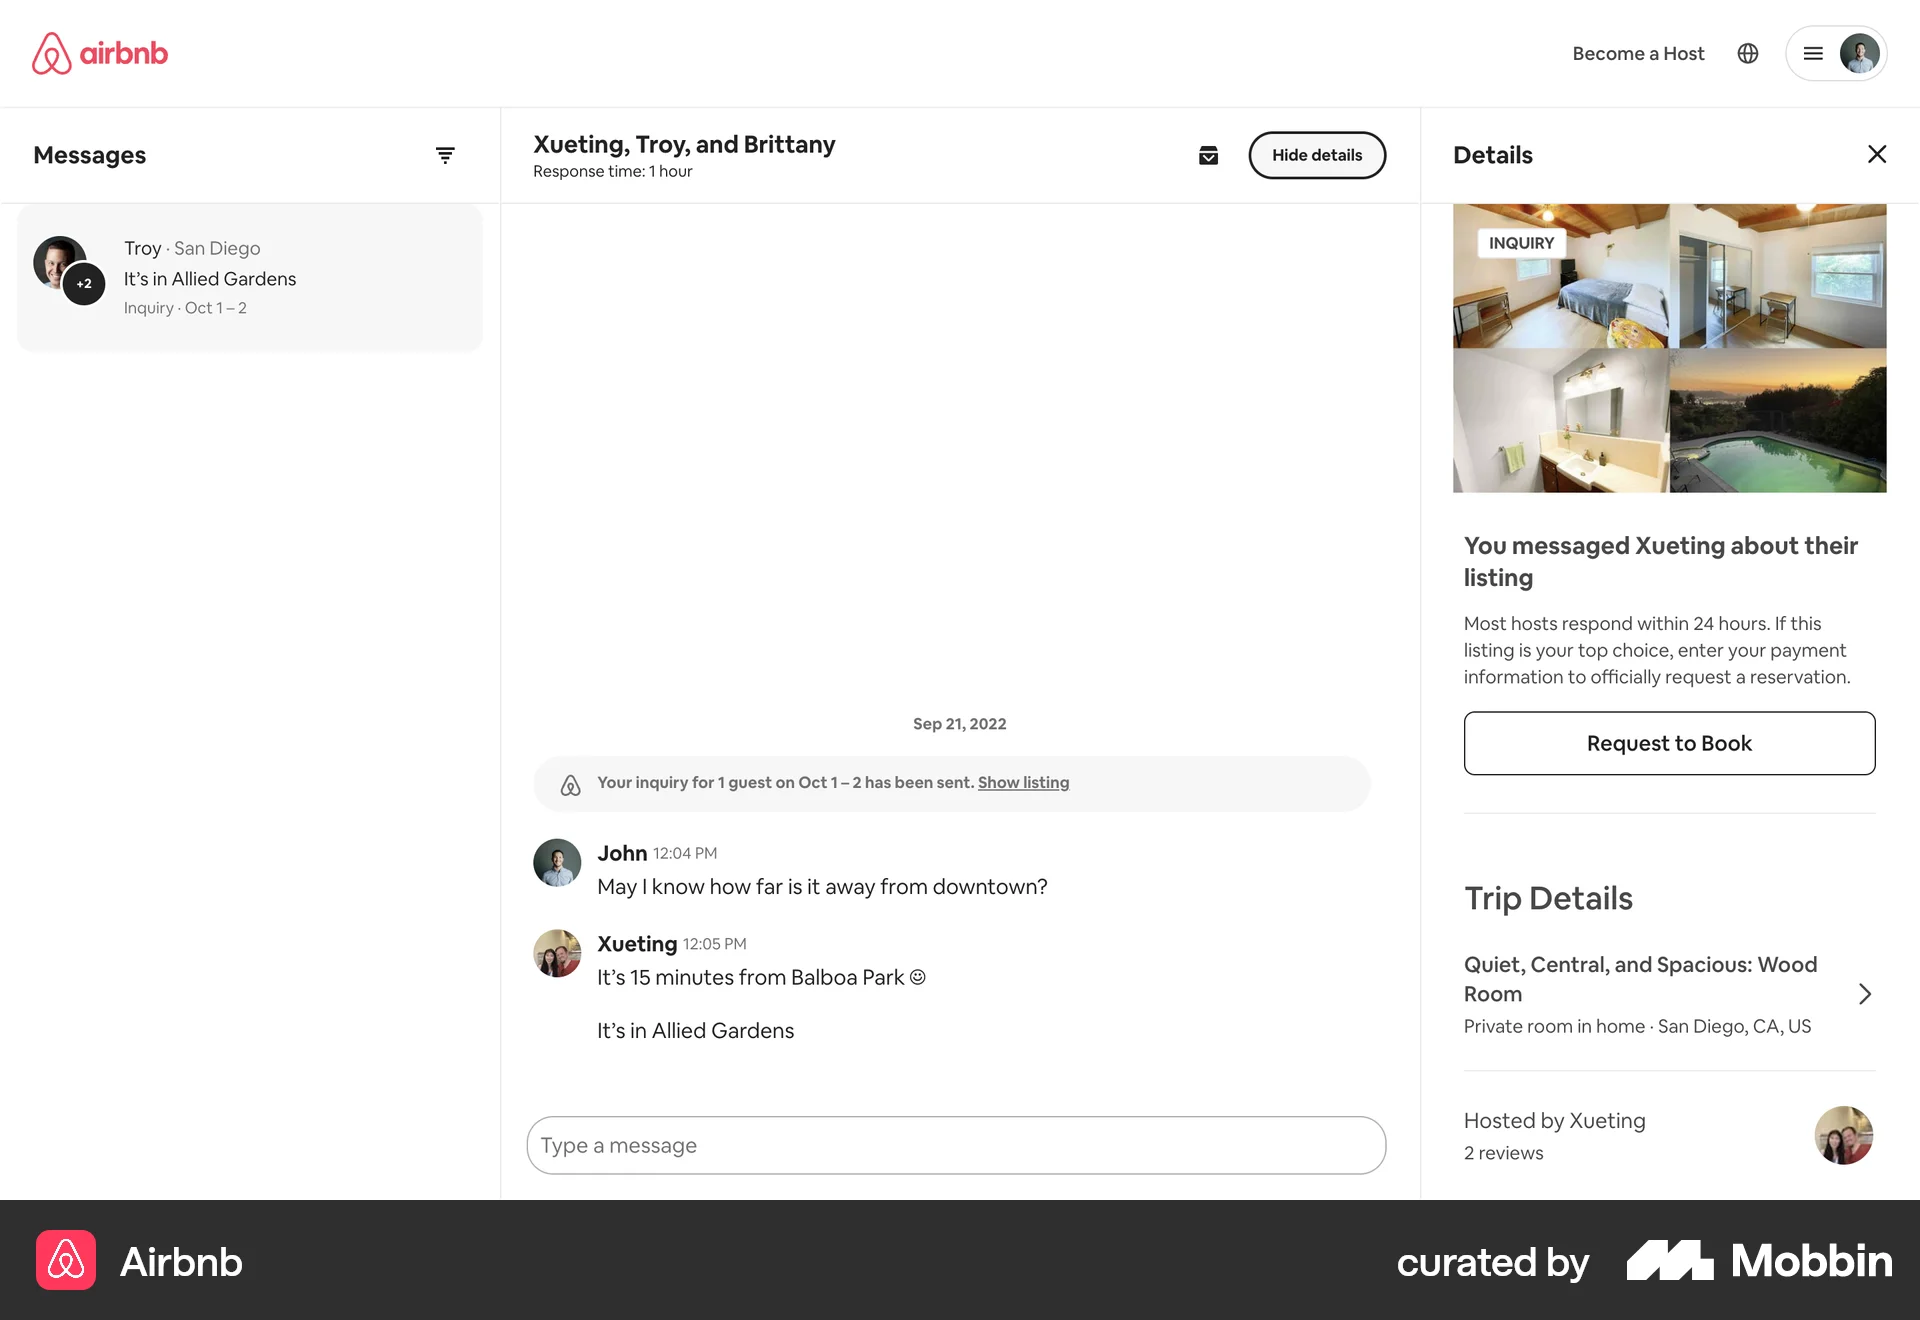Click the Airbnb logo in the header

pyautogui.click(x=100, y=53)
